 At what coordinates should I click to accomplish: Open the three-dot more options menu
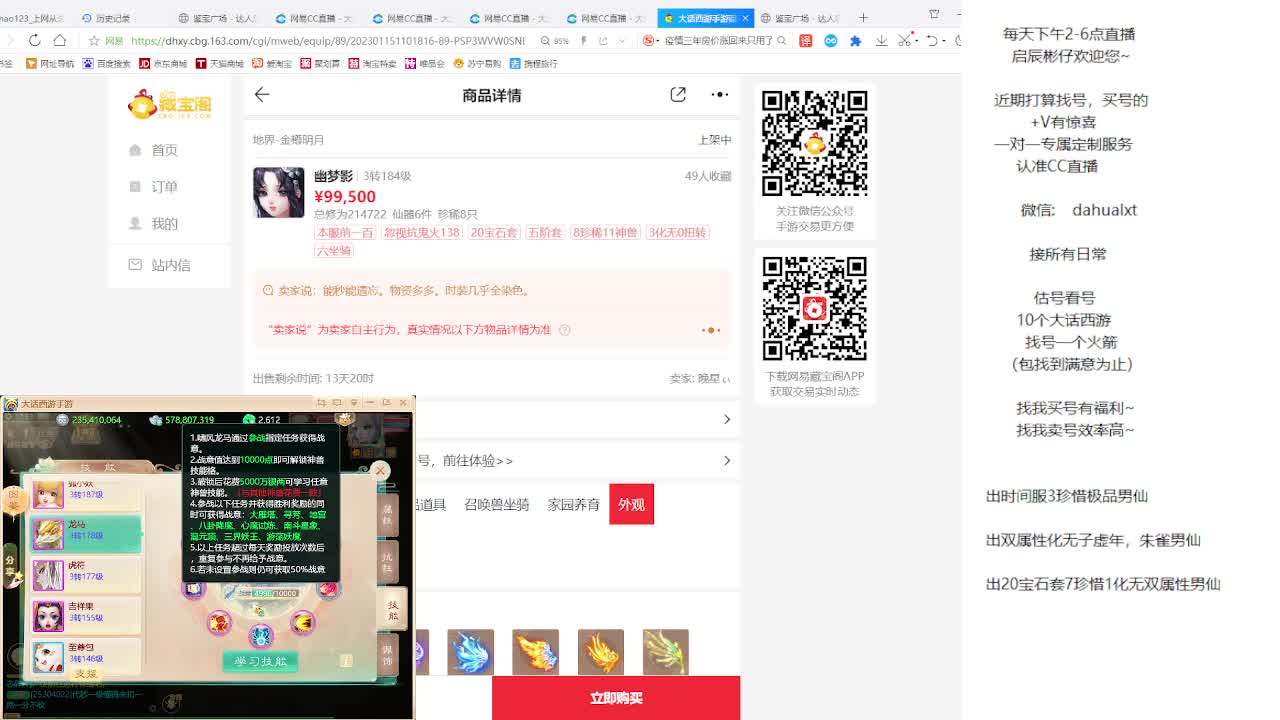tap(720, 94)
